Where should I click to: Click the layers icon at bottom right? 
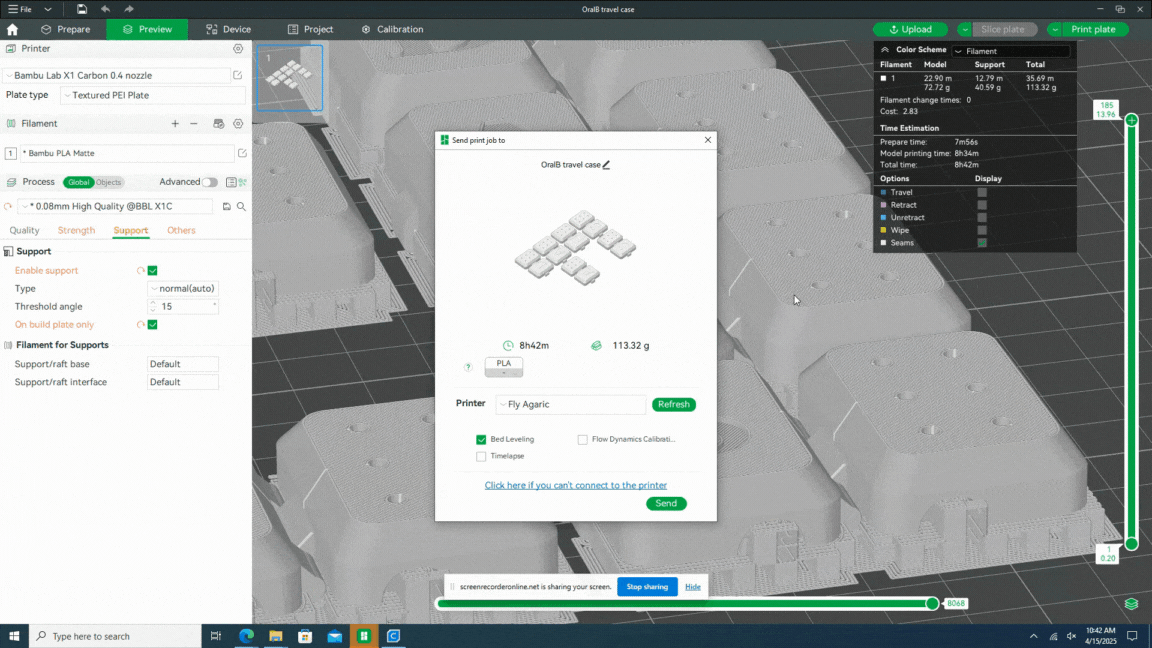coord(1131,604)
